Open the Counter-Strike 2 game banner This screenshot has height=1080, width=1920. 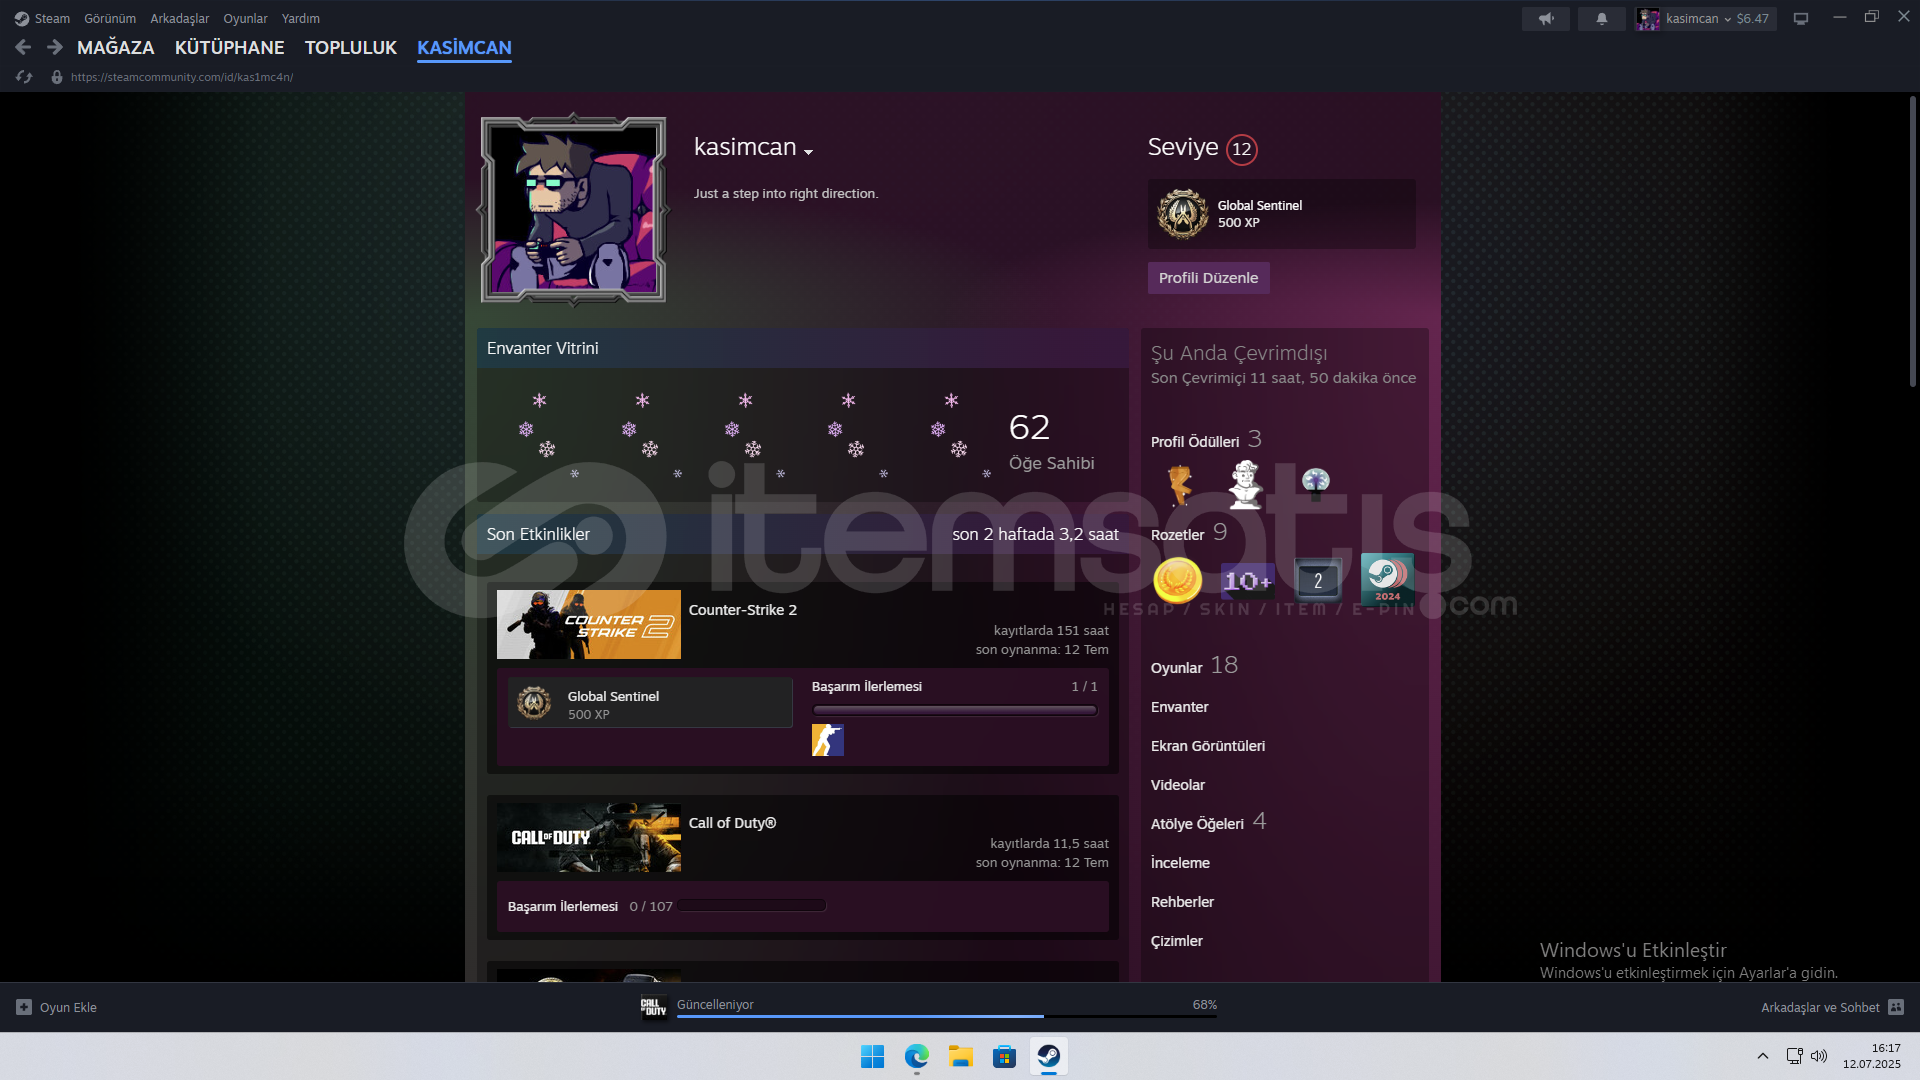click(589, 625)
